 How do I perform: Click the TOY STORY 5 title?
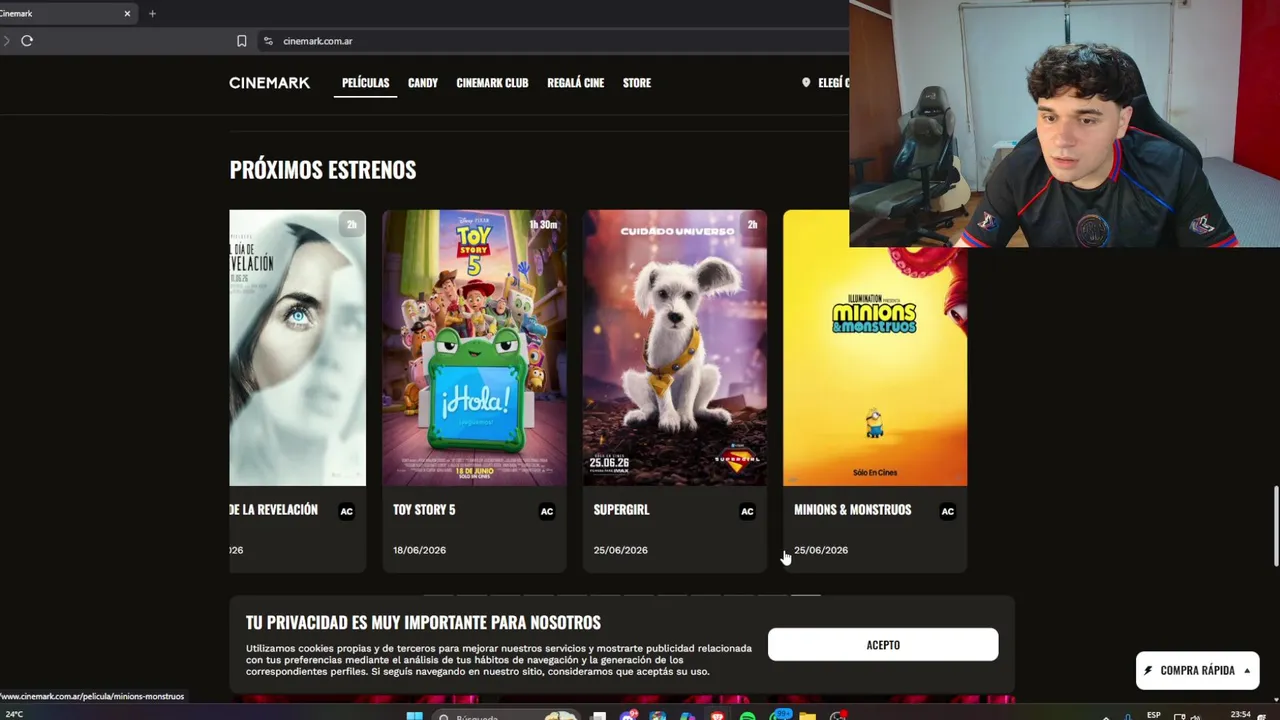coord(424,510)
